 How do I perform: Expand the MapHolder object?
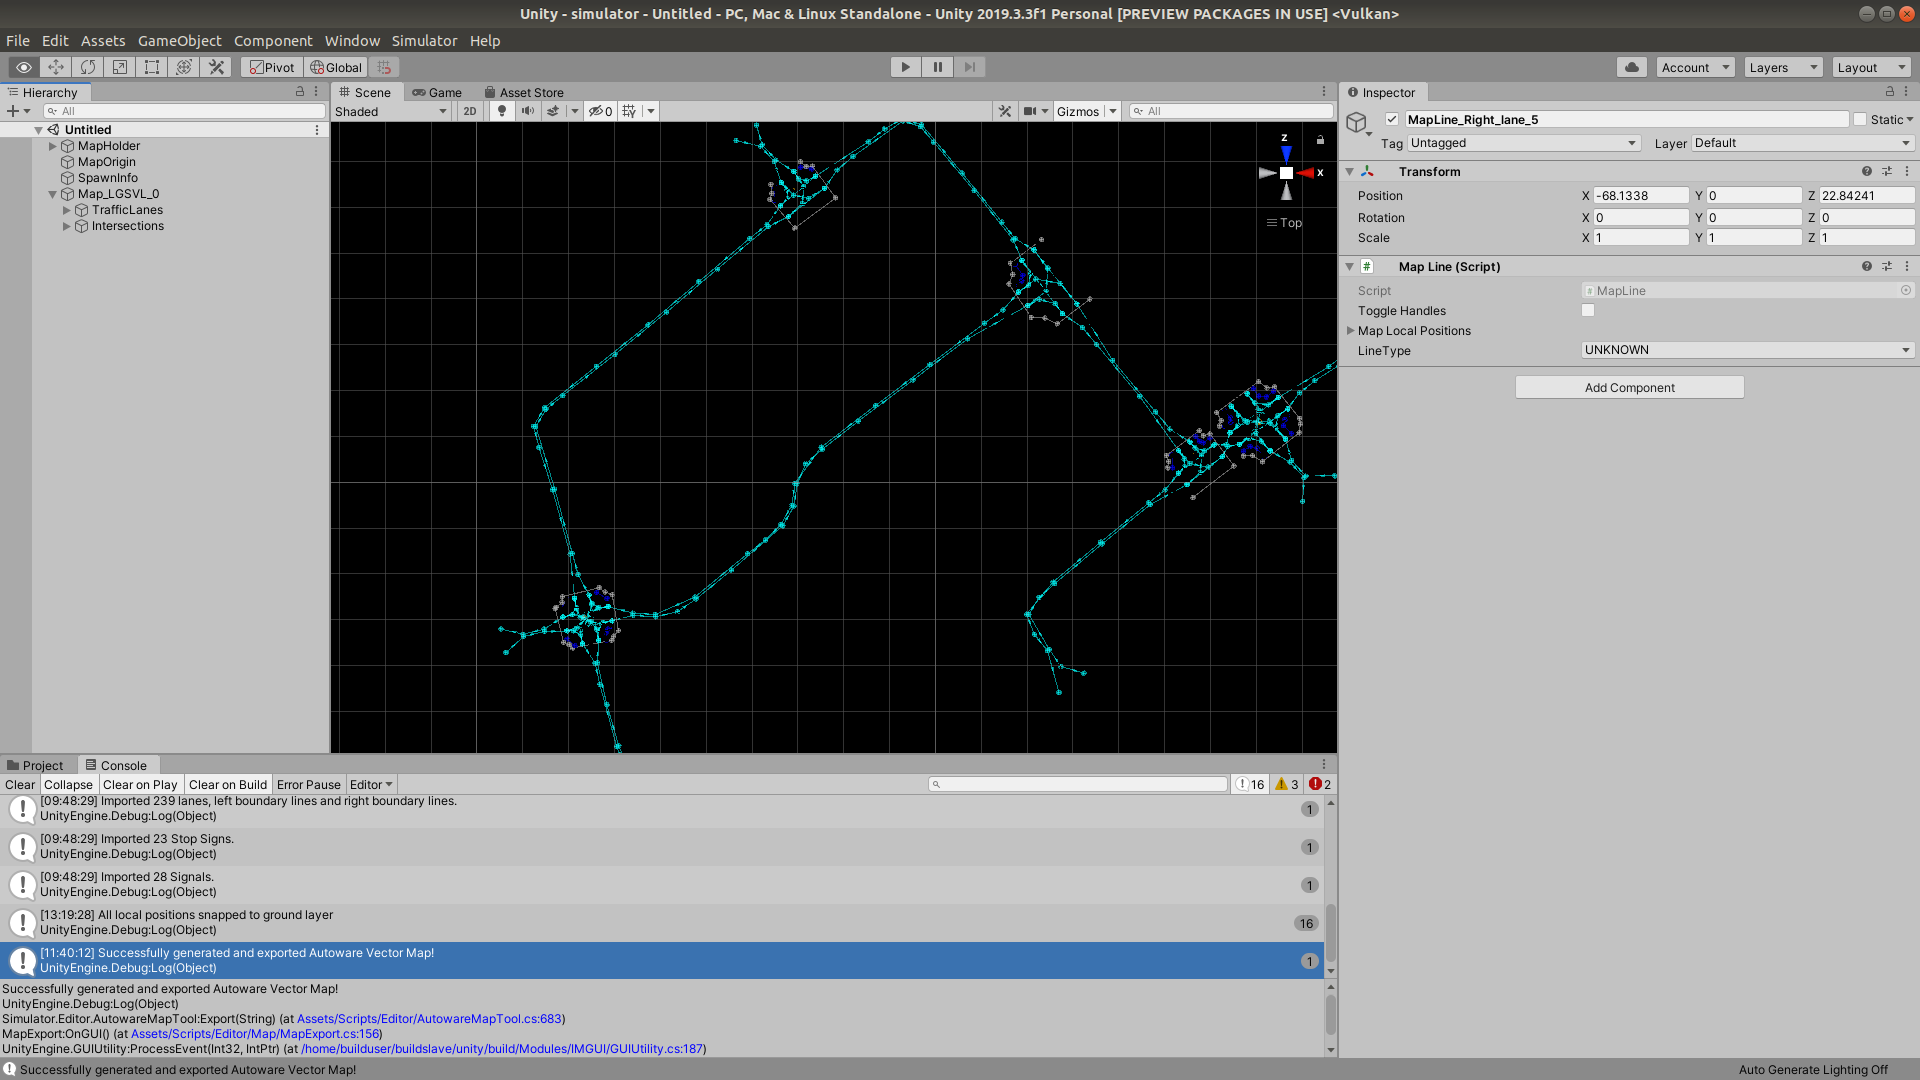pyautogui.click(x=53, y=146)
